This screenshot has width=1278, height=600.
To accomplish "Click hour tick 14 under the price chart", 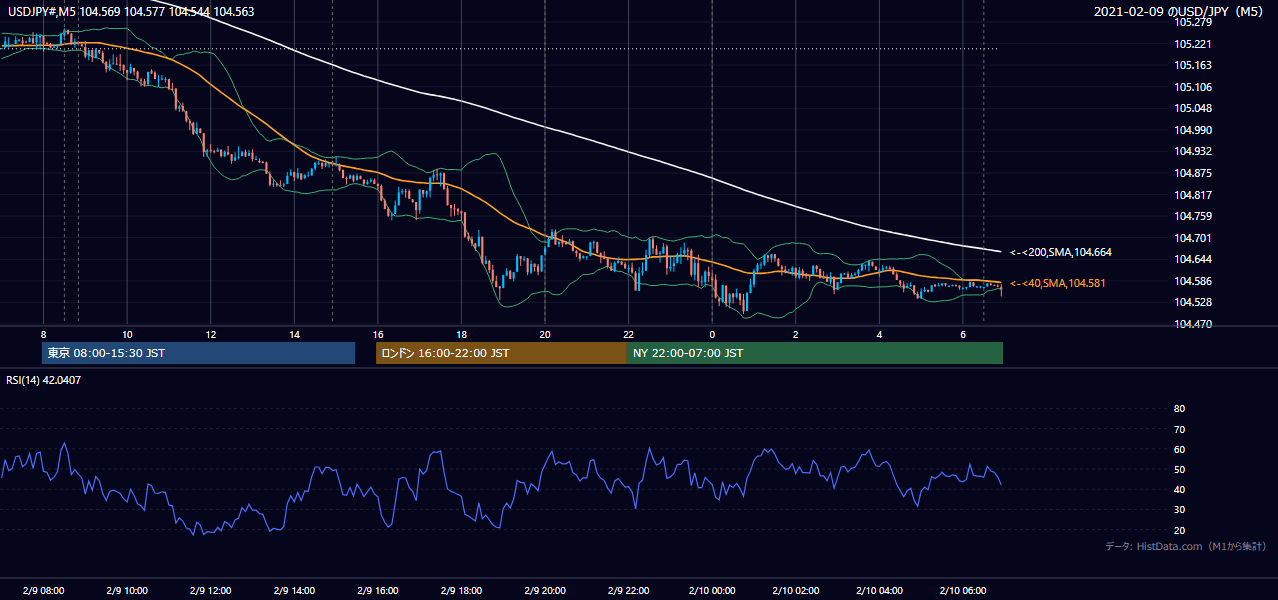I will click(294, 334).
